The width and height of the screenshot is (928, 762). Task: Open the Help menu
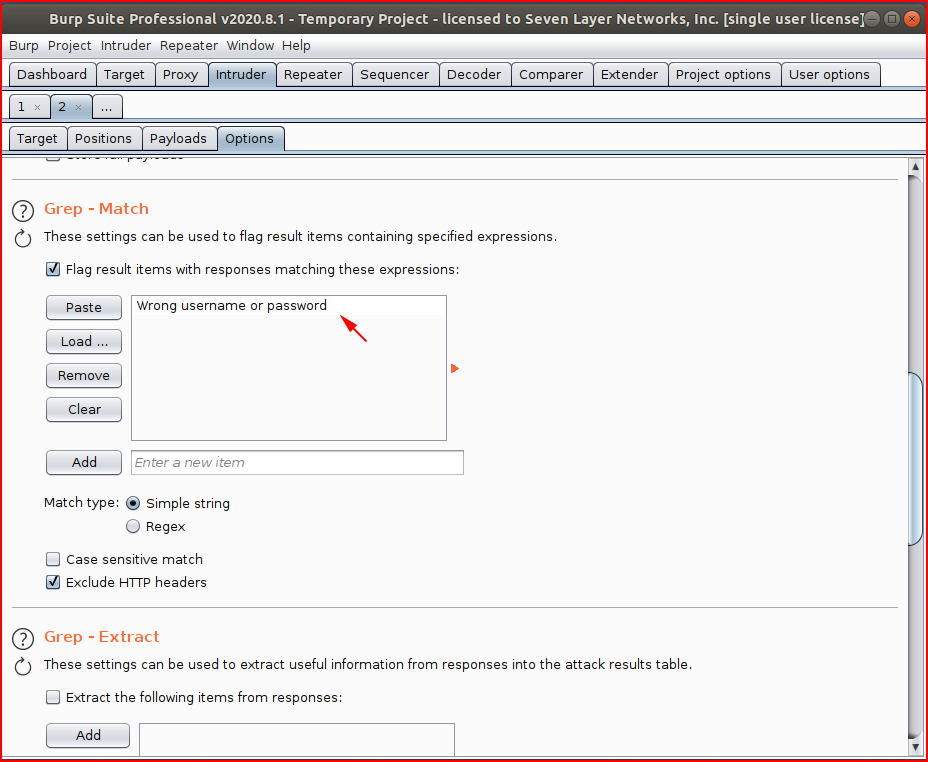point(296,46)
